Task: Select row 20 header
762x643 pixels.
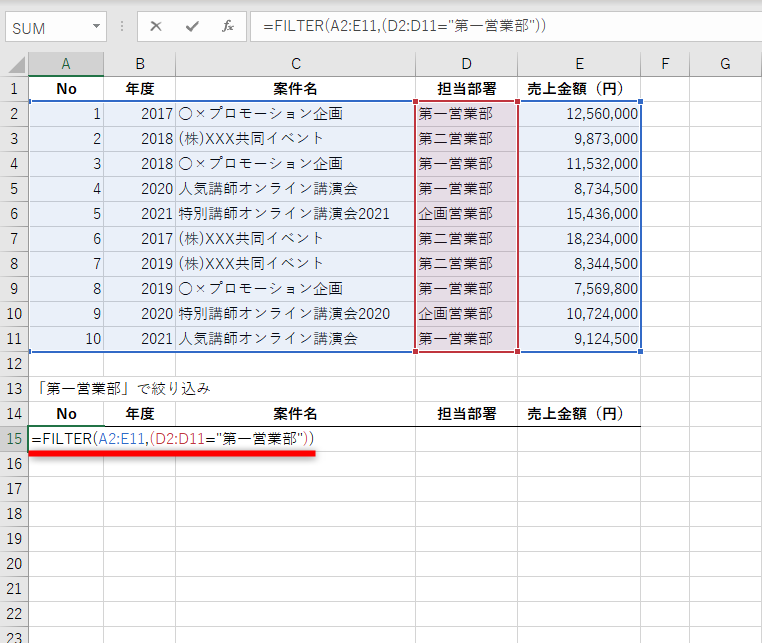Action: coord(14,564)
